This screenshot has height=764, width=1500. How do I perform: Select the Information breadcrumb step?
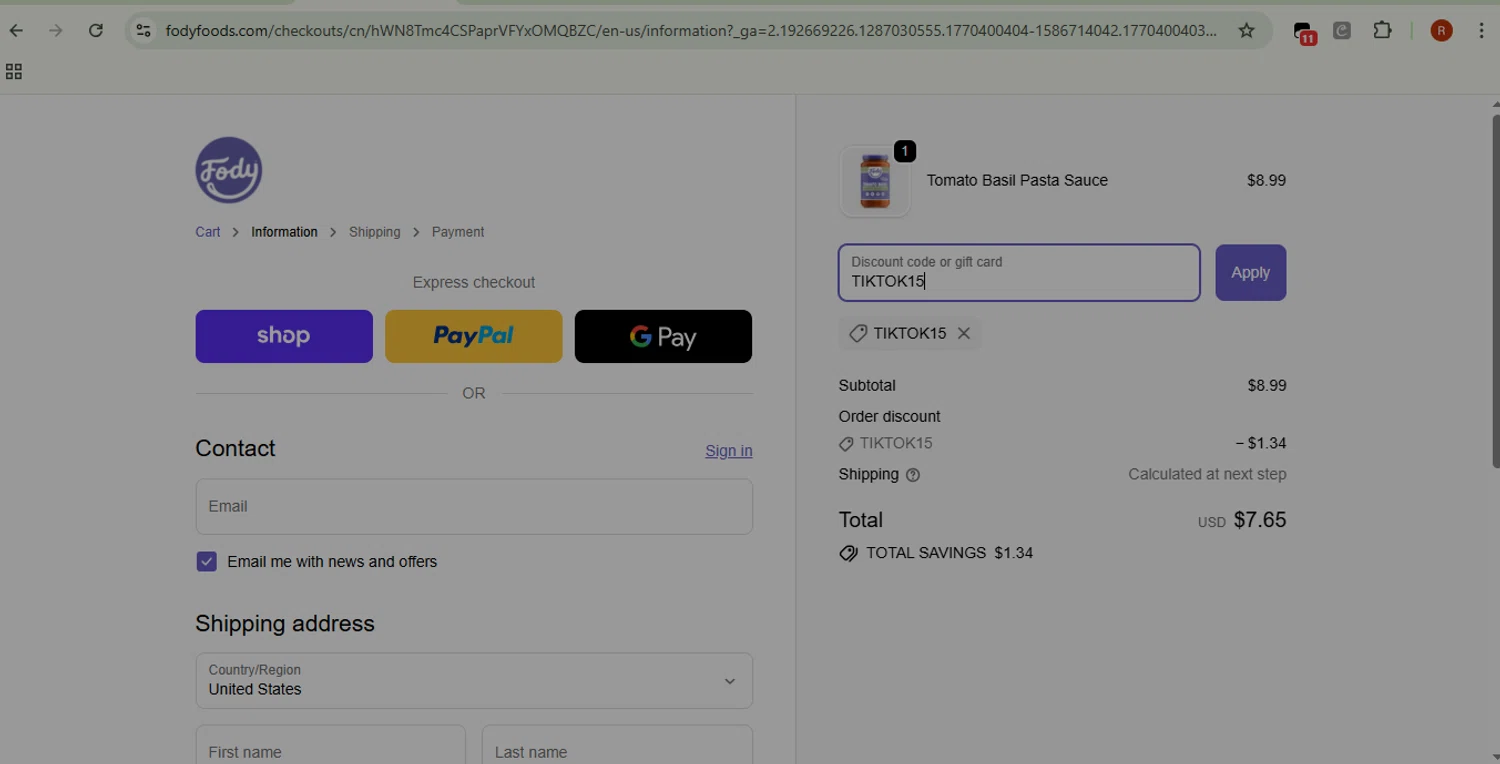pos(284,232)
